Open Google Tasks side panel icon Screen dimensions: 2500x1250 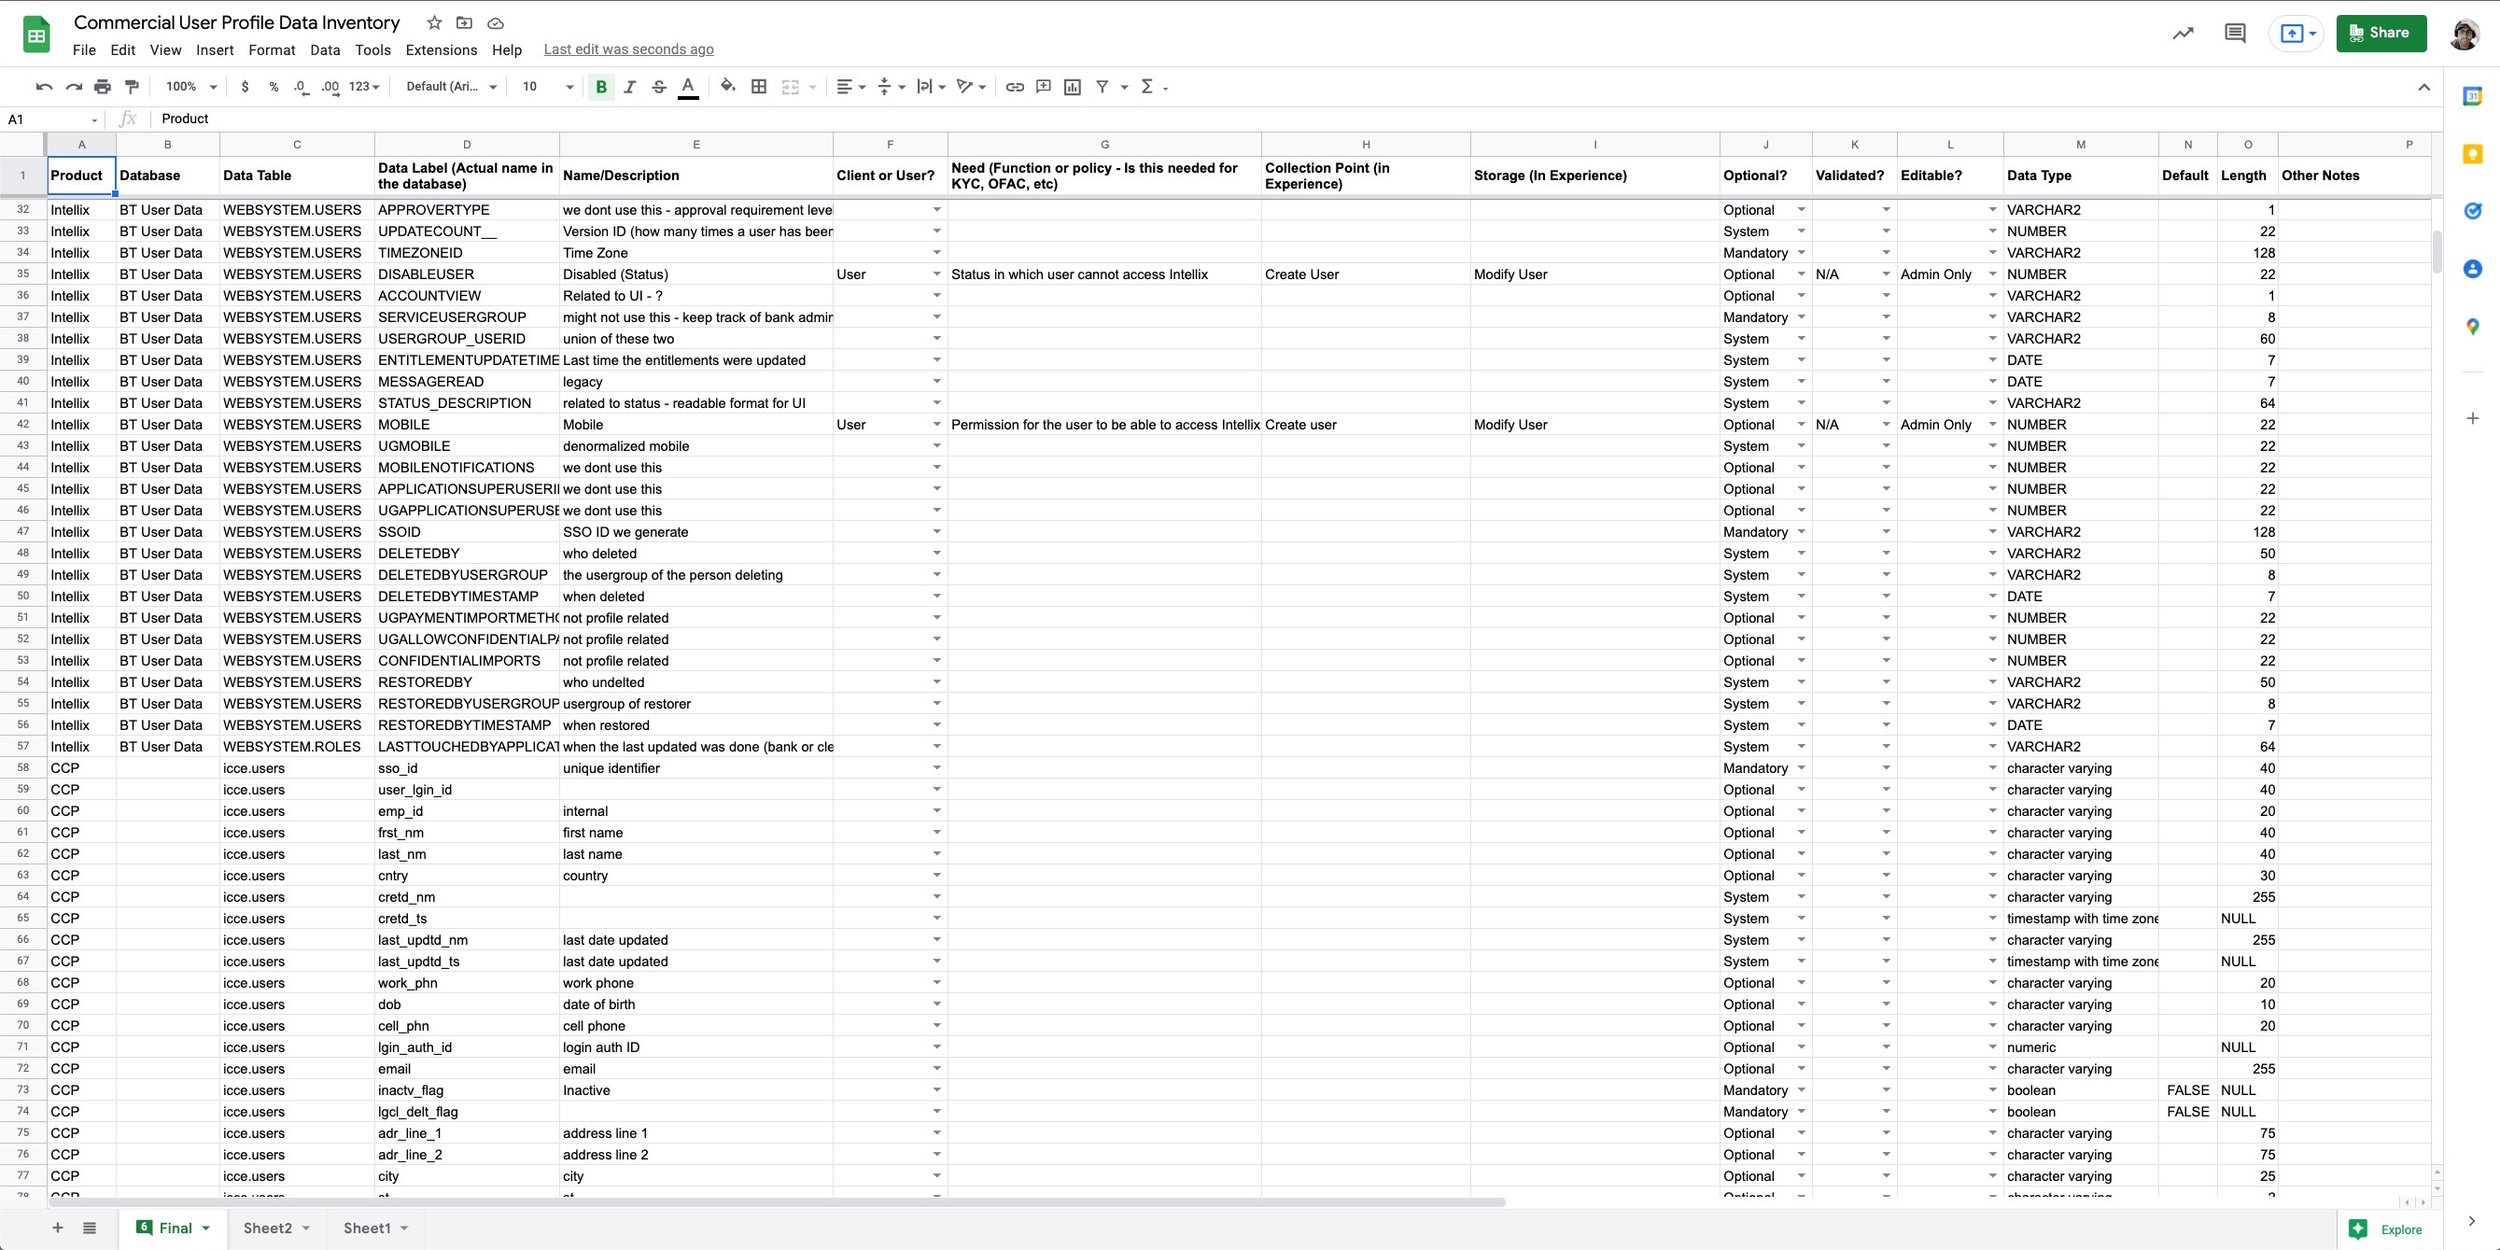click(2472, 211)
